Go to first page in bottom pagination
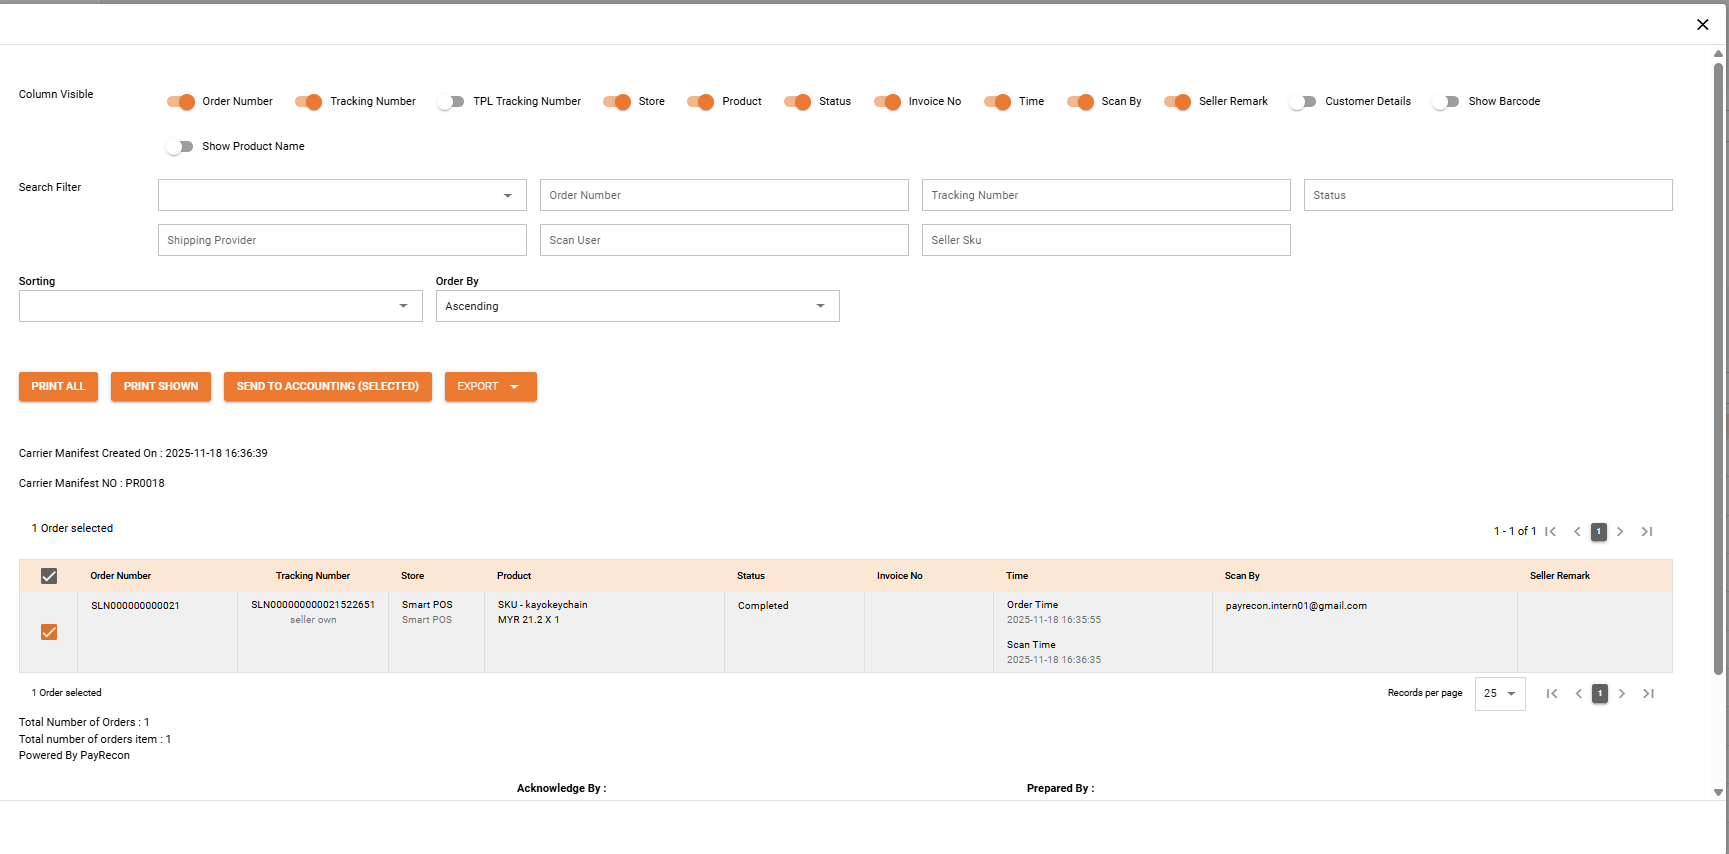 [x=1552, y=694]
